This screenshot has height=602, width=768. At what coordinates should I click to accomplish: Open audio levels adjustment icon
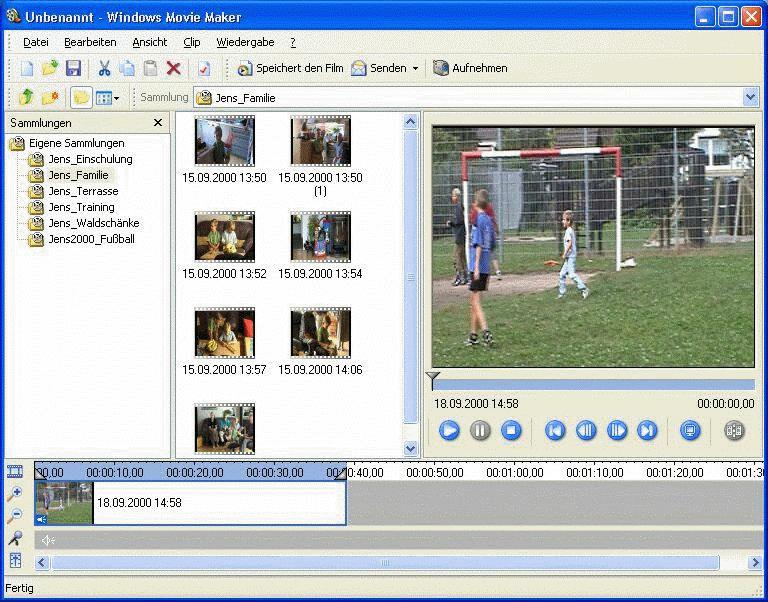click(x=15, y=560)
